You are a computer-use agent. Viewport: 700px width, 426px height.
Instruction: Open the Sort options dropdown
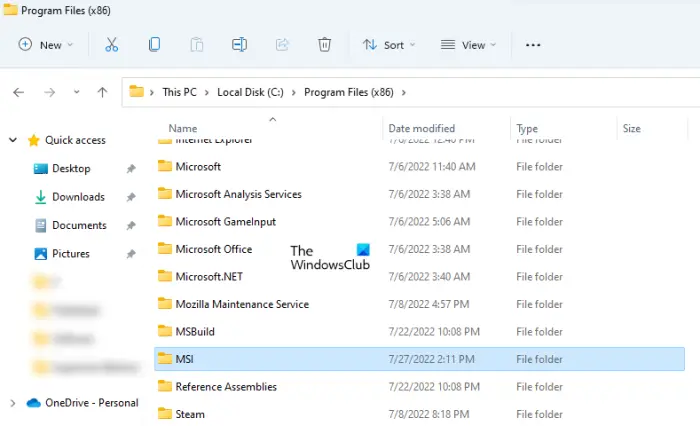[388, 45]
